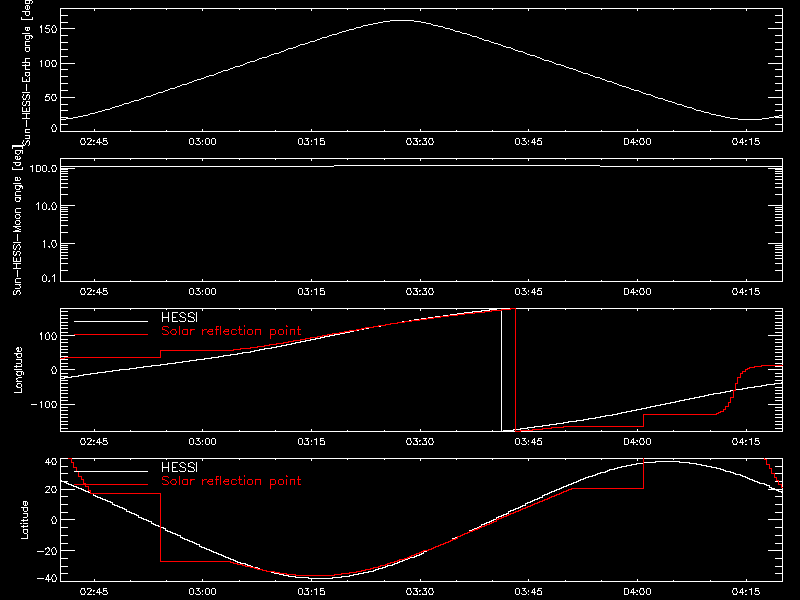
Task: Click white vertical wrap line in Longitude plot
Action: click(502, 370)
